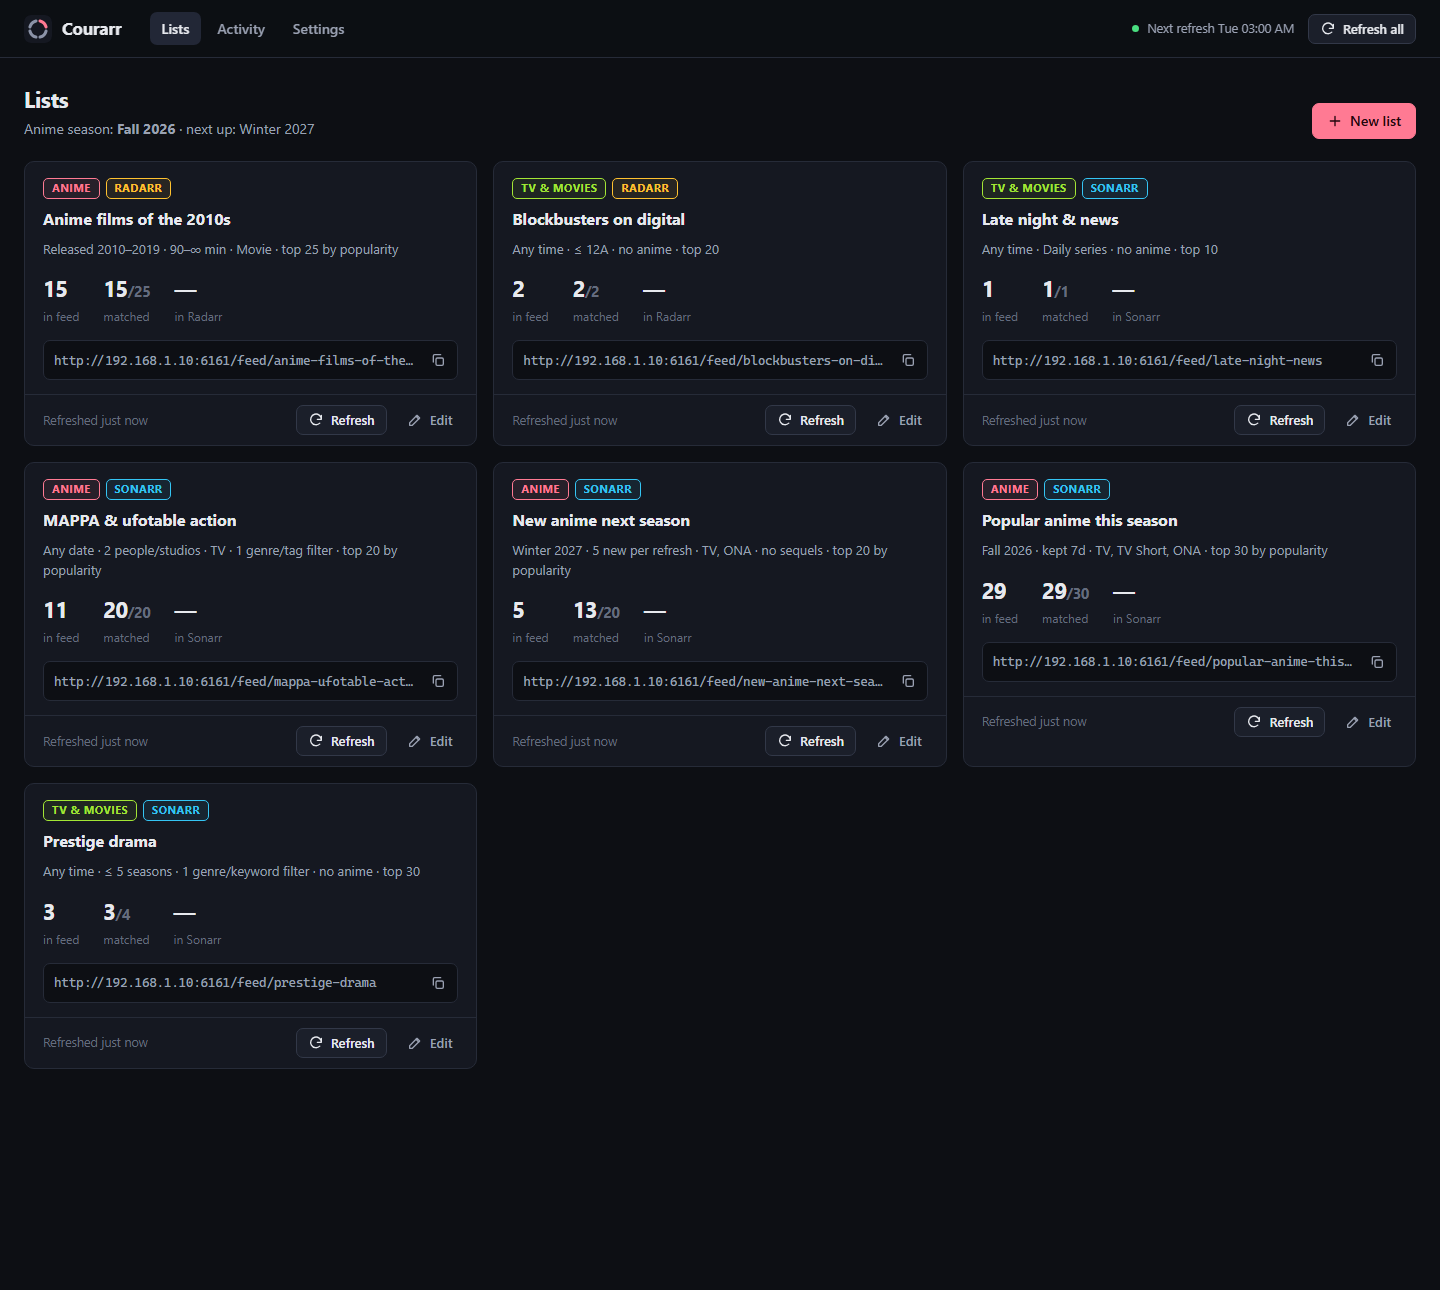The width and height of the screenshot is (1440, 1290).
Task: Click the Any time Daily series description
Action: coord(1099,249)
